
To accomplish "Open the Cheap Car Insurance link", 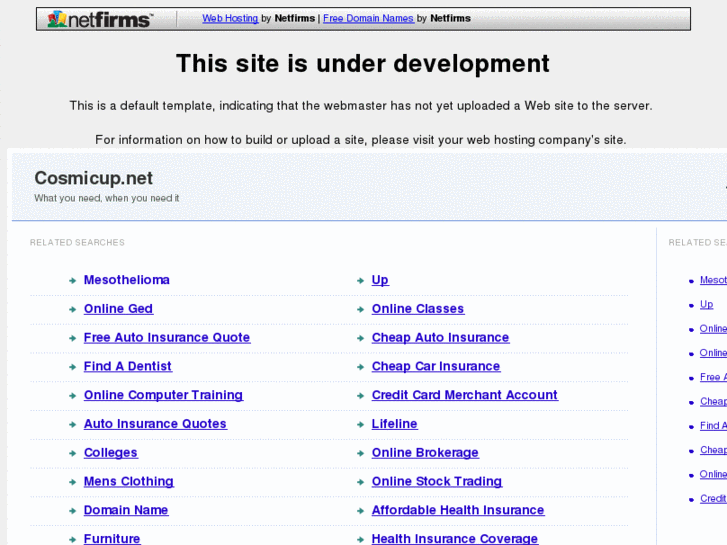I will coord(436,366).
